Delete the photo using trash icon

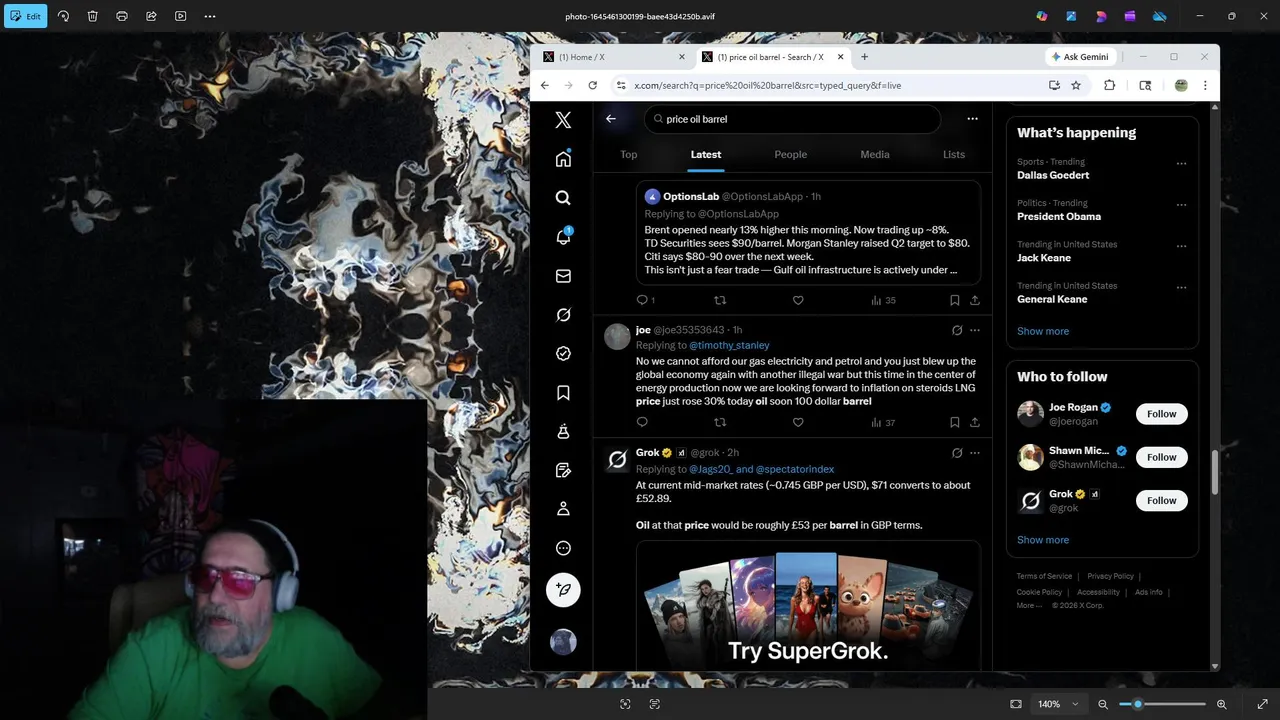tap(92, 16)
